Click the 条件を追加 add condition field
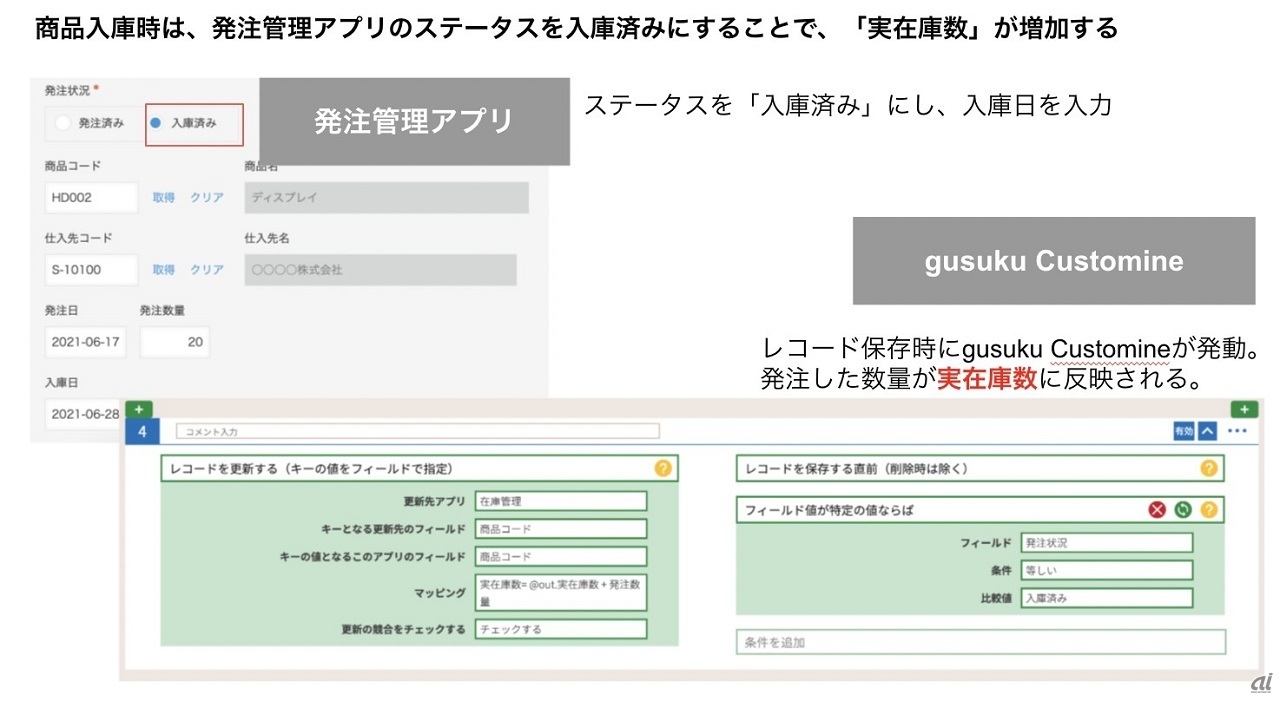 coord(980,642)
